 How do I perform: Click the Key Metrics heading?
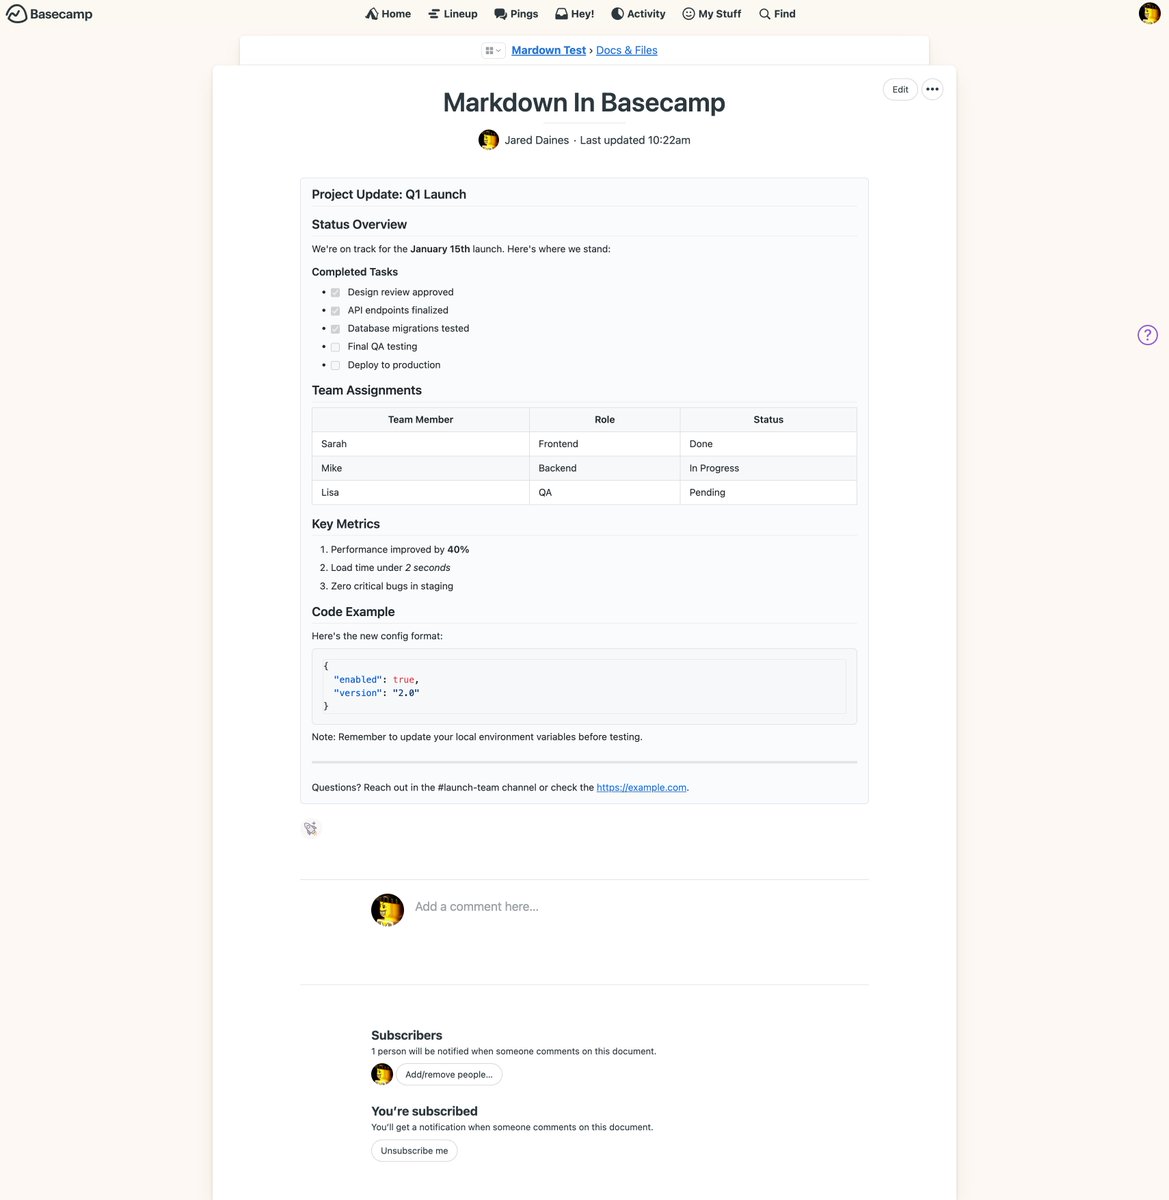coord(346,524)
